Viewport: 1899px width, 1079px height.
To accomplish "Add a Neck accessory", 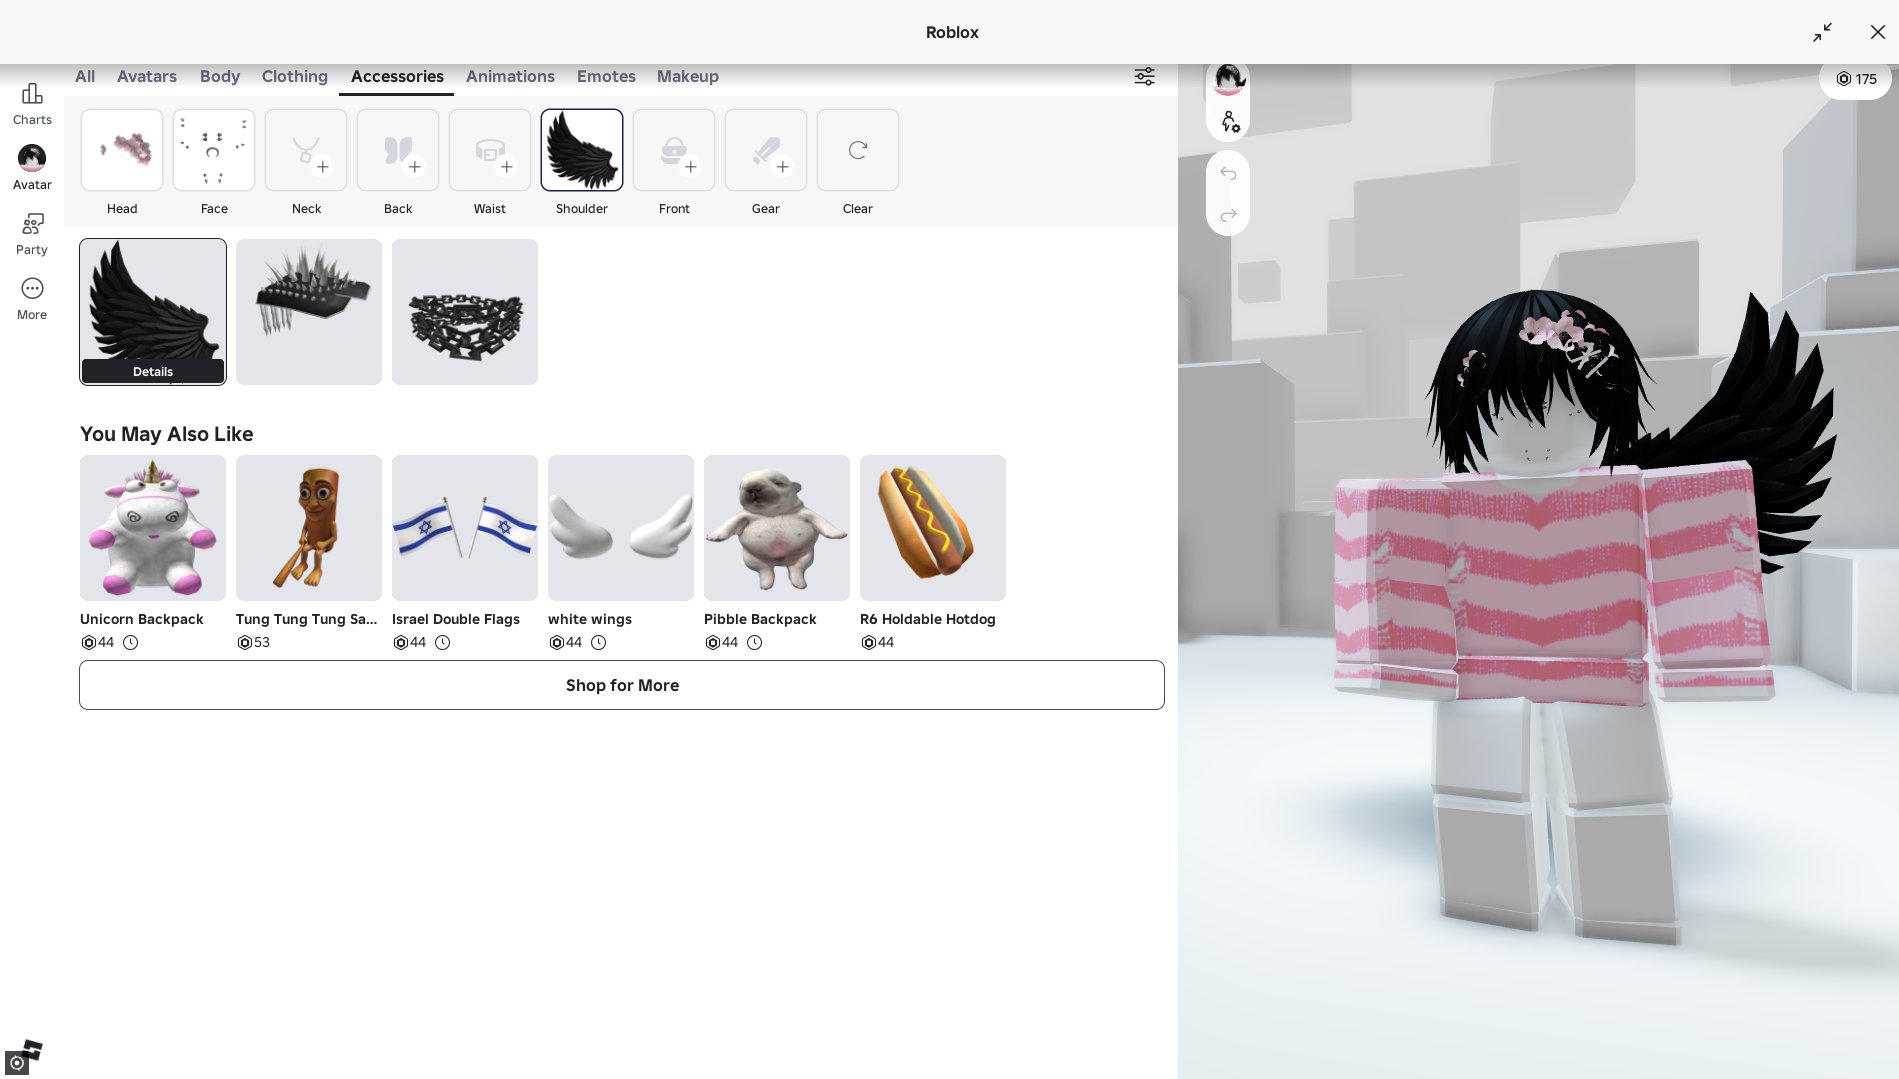I will (x=306, y=150).
